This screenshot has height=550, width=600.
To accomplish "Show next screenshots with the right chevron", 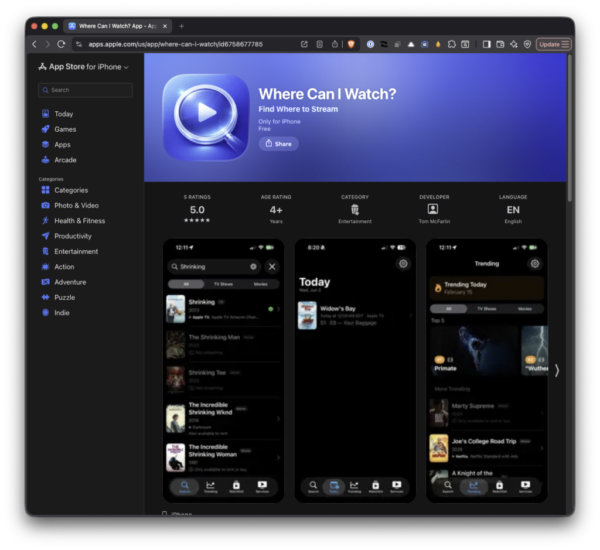I will (x=557, y=370).
